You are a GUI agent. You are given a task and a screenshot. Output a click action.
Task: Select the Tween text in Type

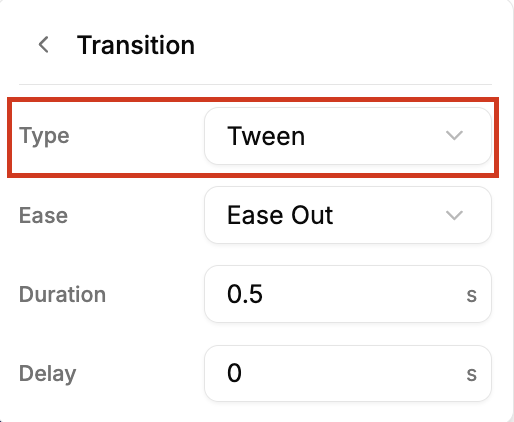266,136
